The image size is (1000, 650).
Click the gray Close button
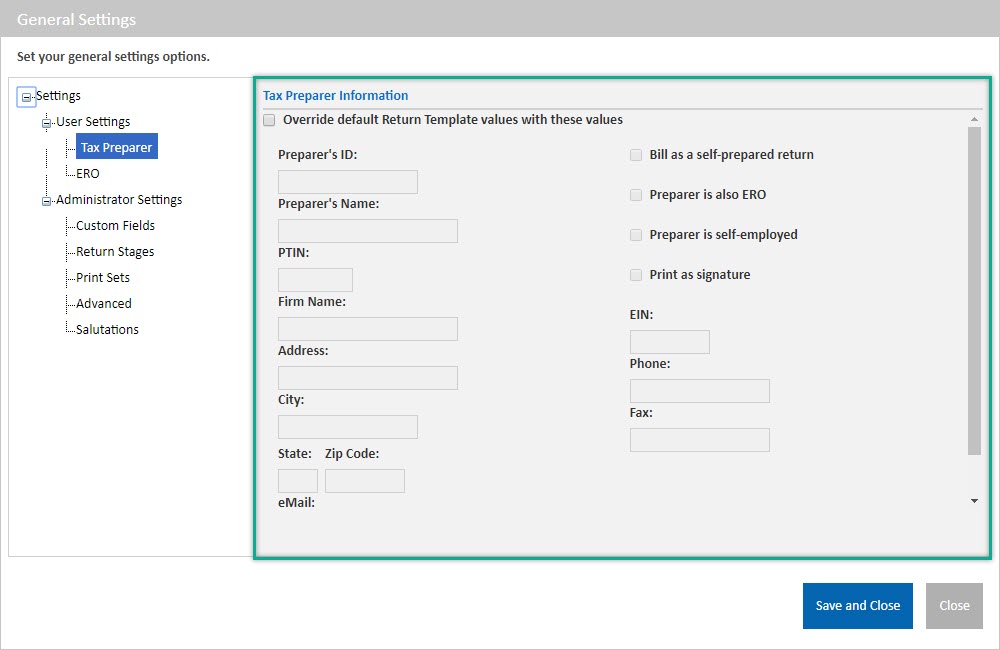click(954, 606)
